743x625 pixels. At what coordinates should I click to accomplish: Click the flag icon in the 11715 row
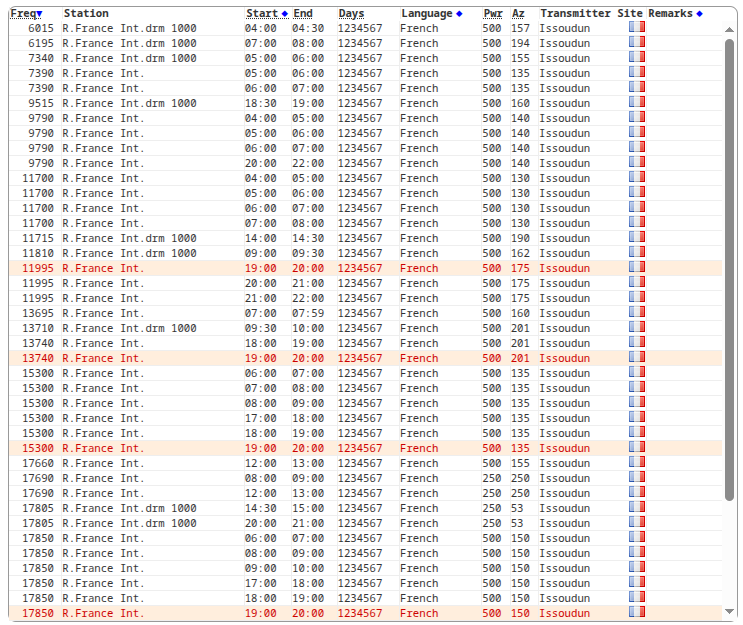pyautogui.click(x=637, y=237)
